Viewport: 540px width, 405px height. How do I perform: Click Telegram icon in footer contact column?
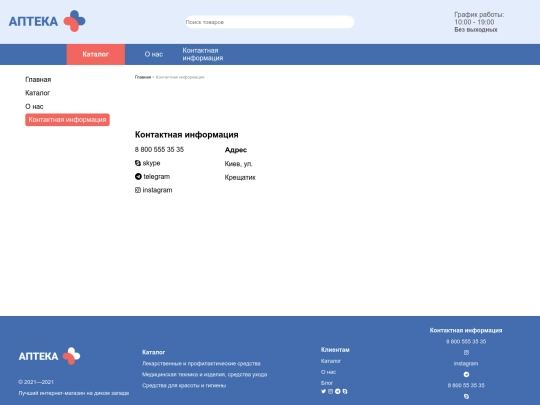click(466, 374)
